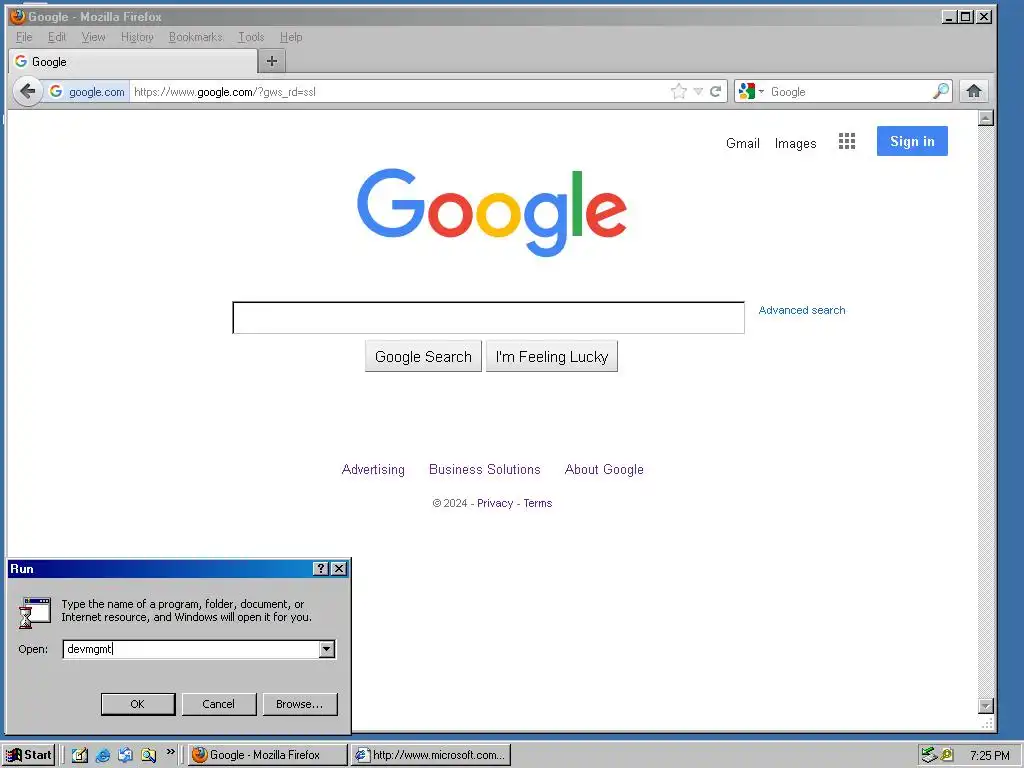Go back with the Firefox back arrow
Viewport: 1024px width, 768px height.
point(27,91)
